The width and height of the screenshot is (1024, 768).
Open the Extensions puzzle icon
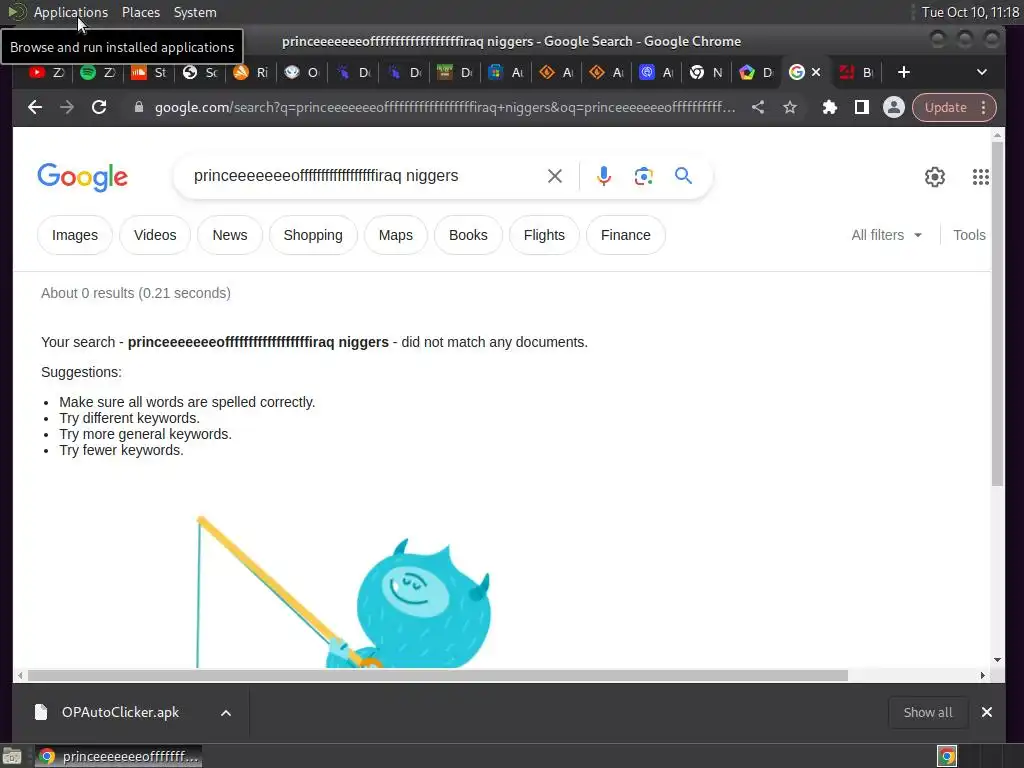829,107
